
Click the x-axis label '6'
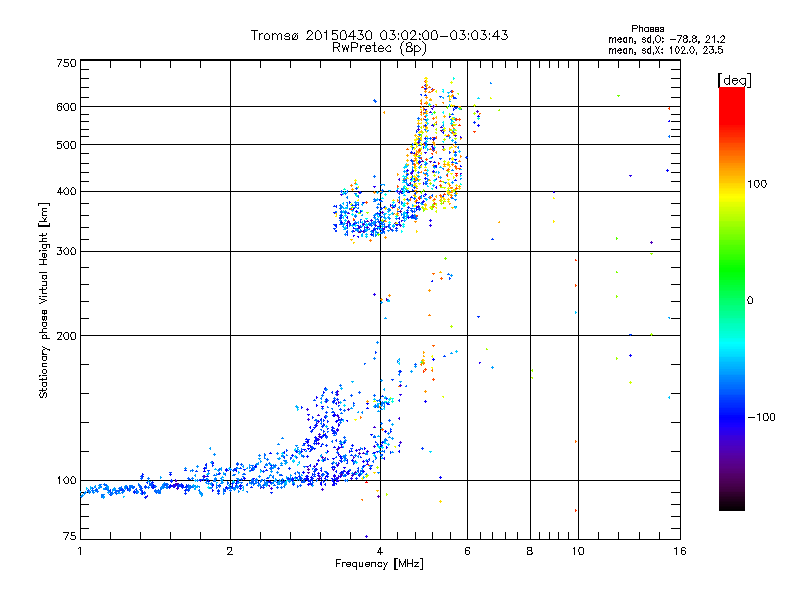467,551
